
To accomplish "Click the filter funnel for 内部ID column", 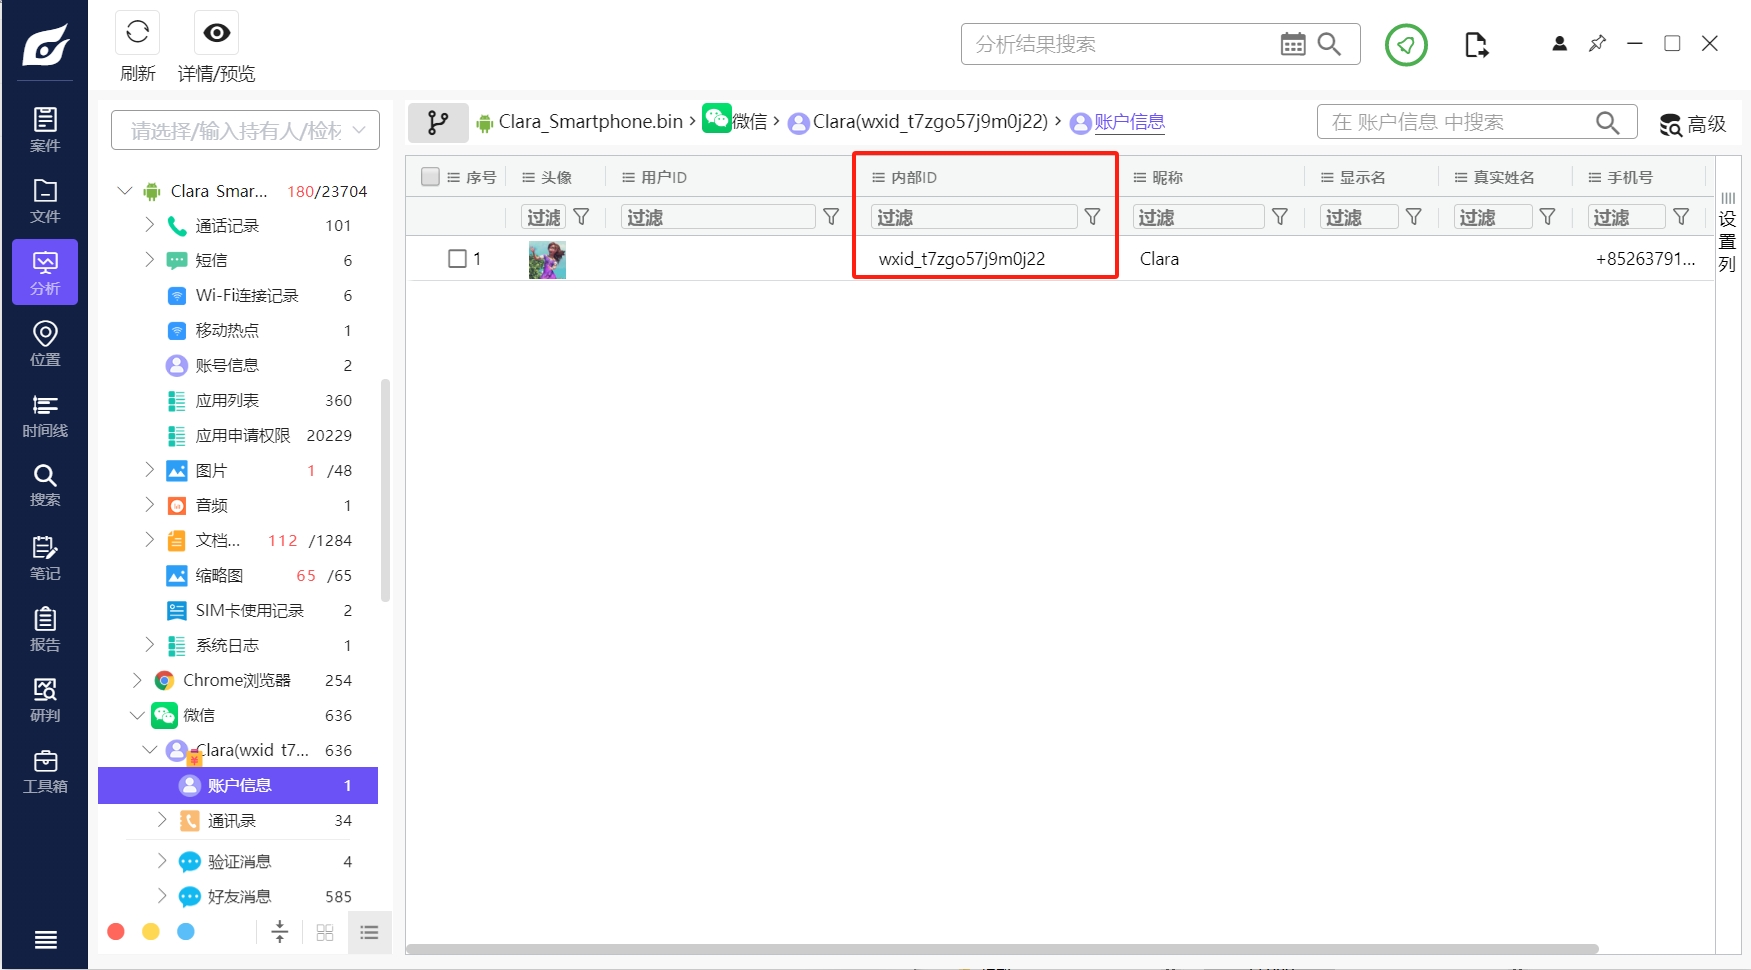I will (x=1092, y=217).
